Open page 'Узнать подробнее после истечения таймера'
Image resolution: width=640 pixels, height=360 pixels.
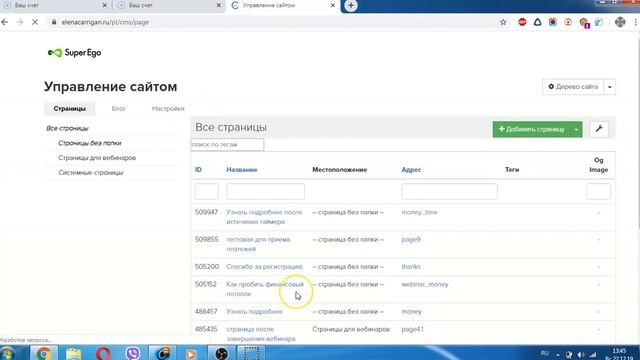[264, 217]
